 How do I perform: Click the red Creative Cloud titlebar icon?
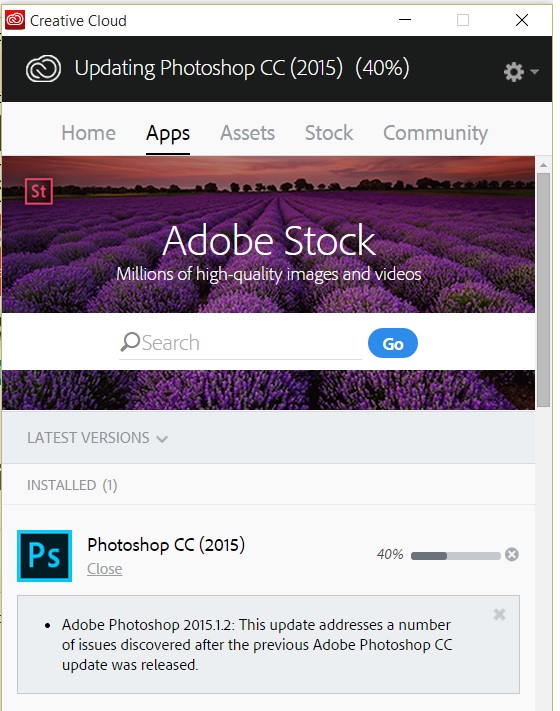[15, 20]
